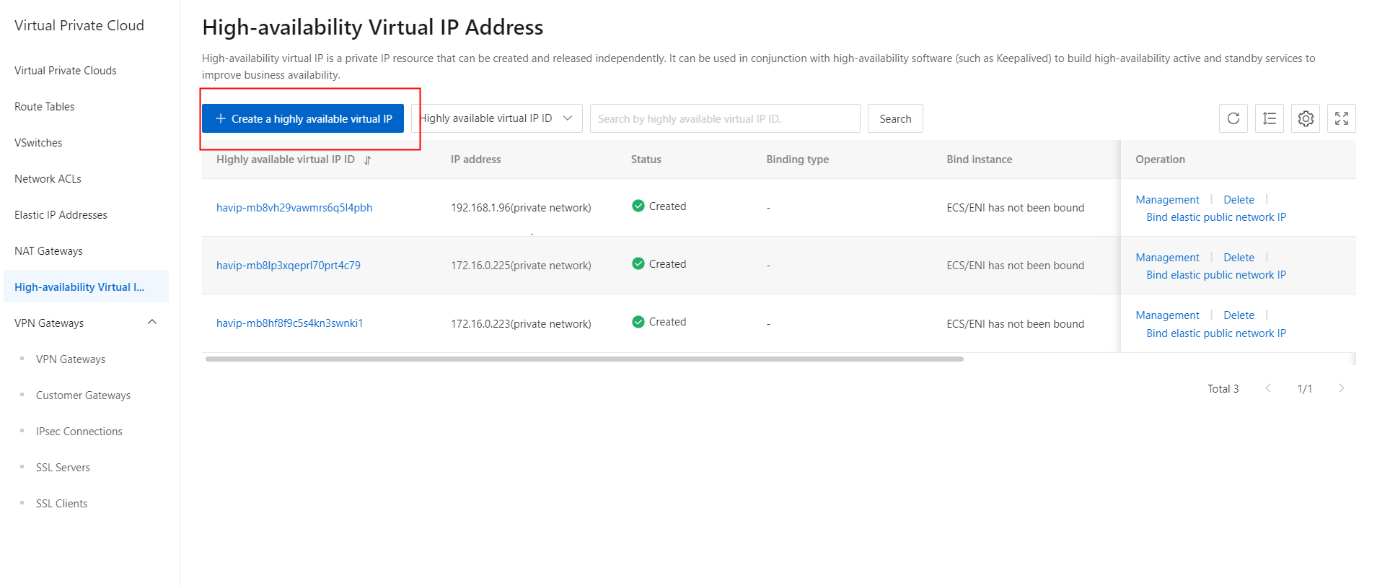Open the search filter type dropdown

coord(497,119)
